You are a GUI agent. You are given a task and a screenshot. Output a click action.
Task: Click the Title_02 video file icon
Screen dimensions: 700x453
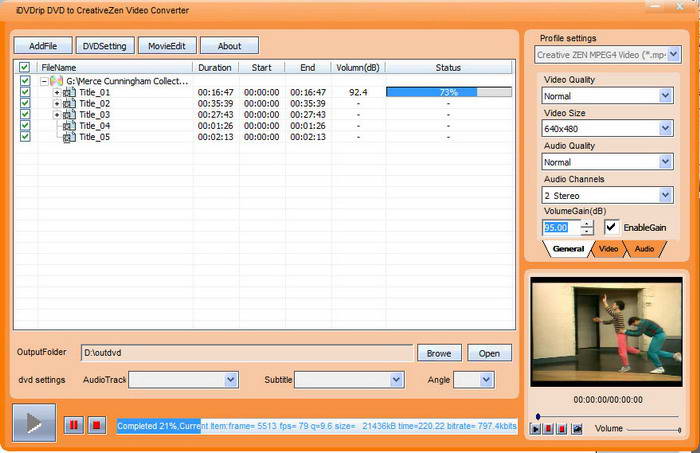(69, 104)
